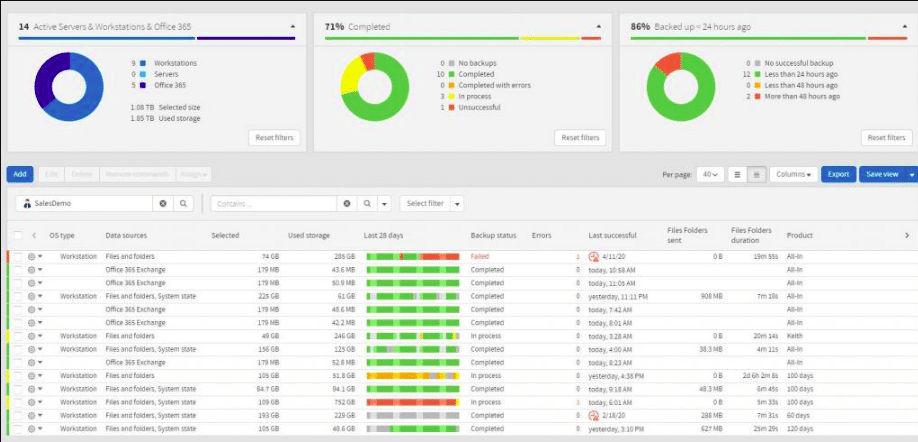918x442 pixels.
Task: Click the red Failed status text
Action: [x=479, y=256]
